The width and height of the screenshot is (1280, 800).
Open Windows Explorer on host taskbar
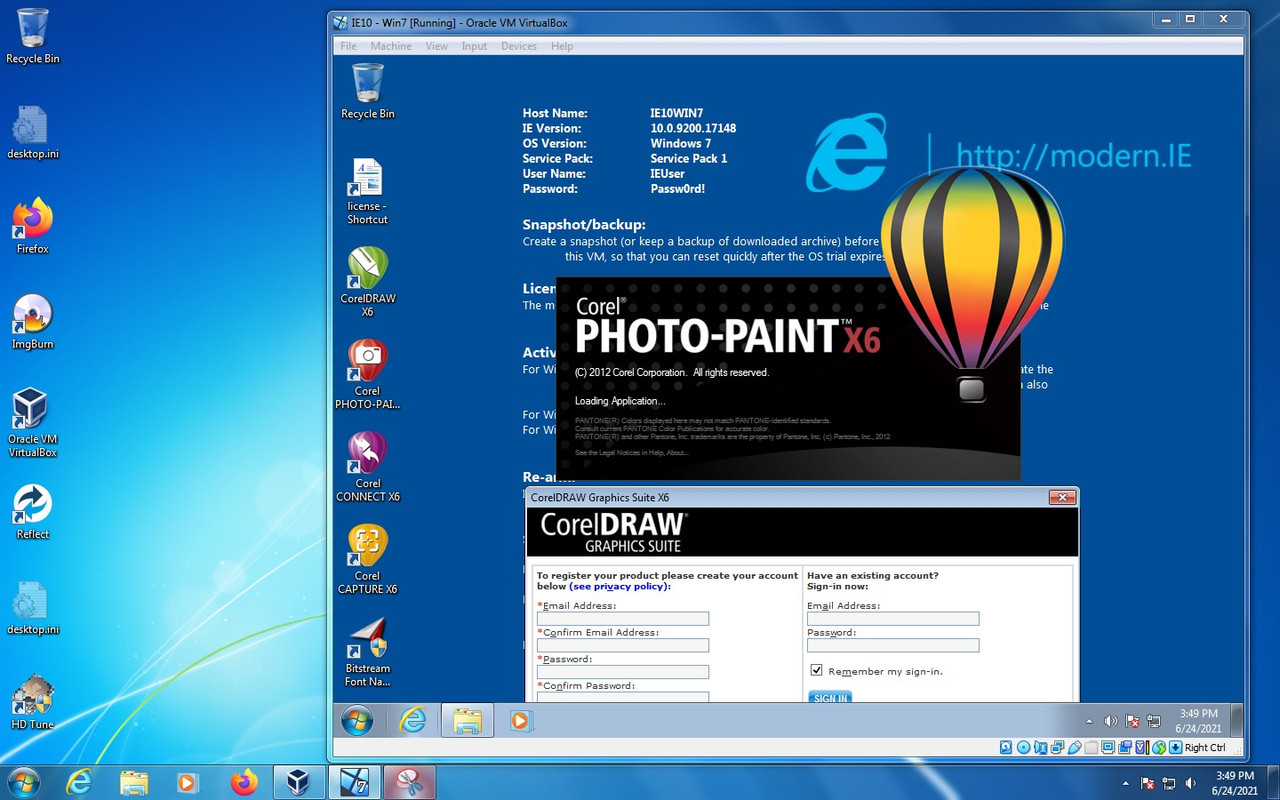tap(134, 782)
